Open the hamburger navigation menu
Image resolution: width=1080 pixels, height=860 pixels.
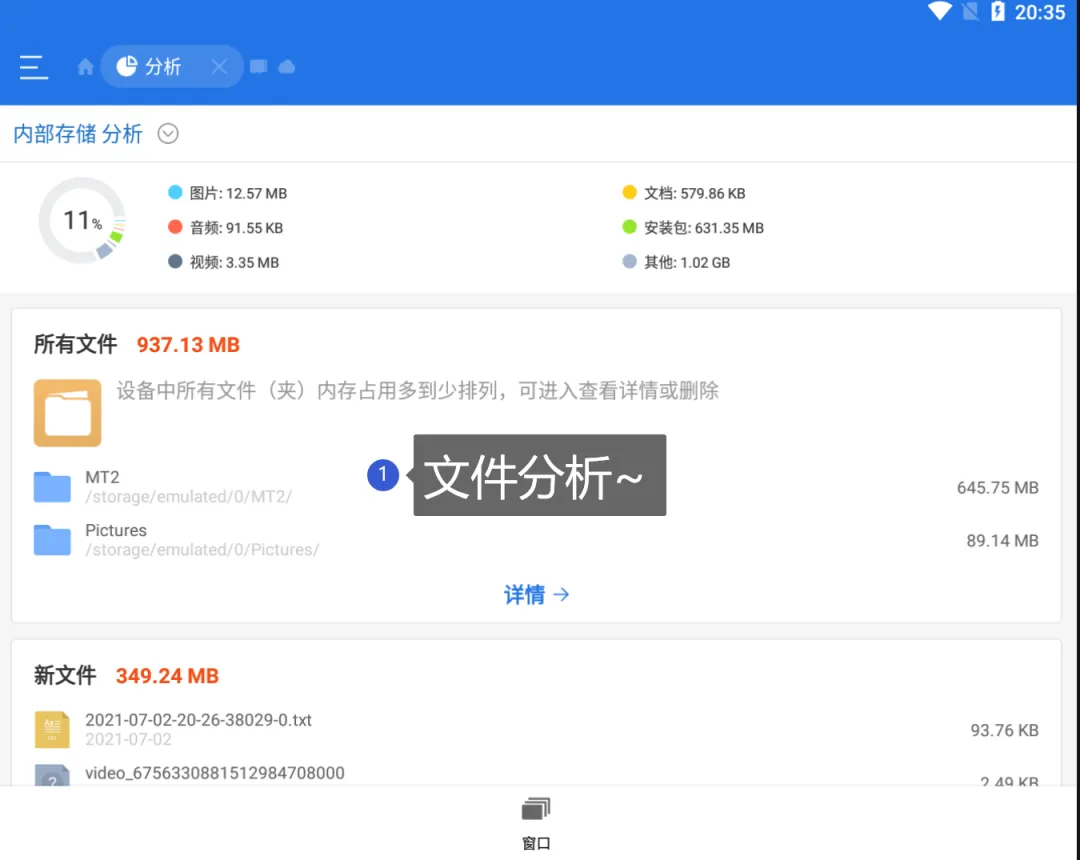coord(33,67)
